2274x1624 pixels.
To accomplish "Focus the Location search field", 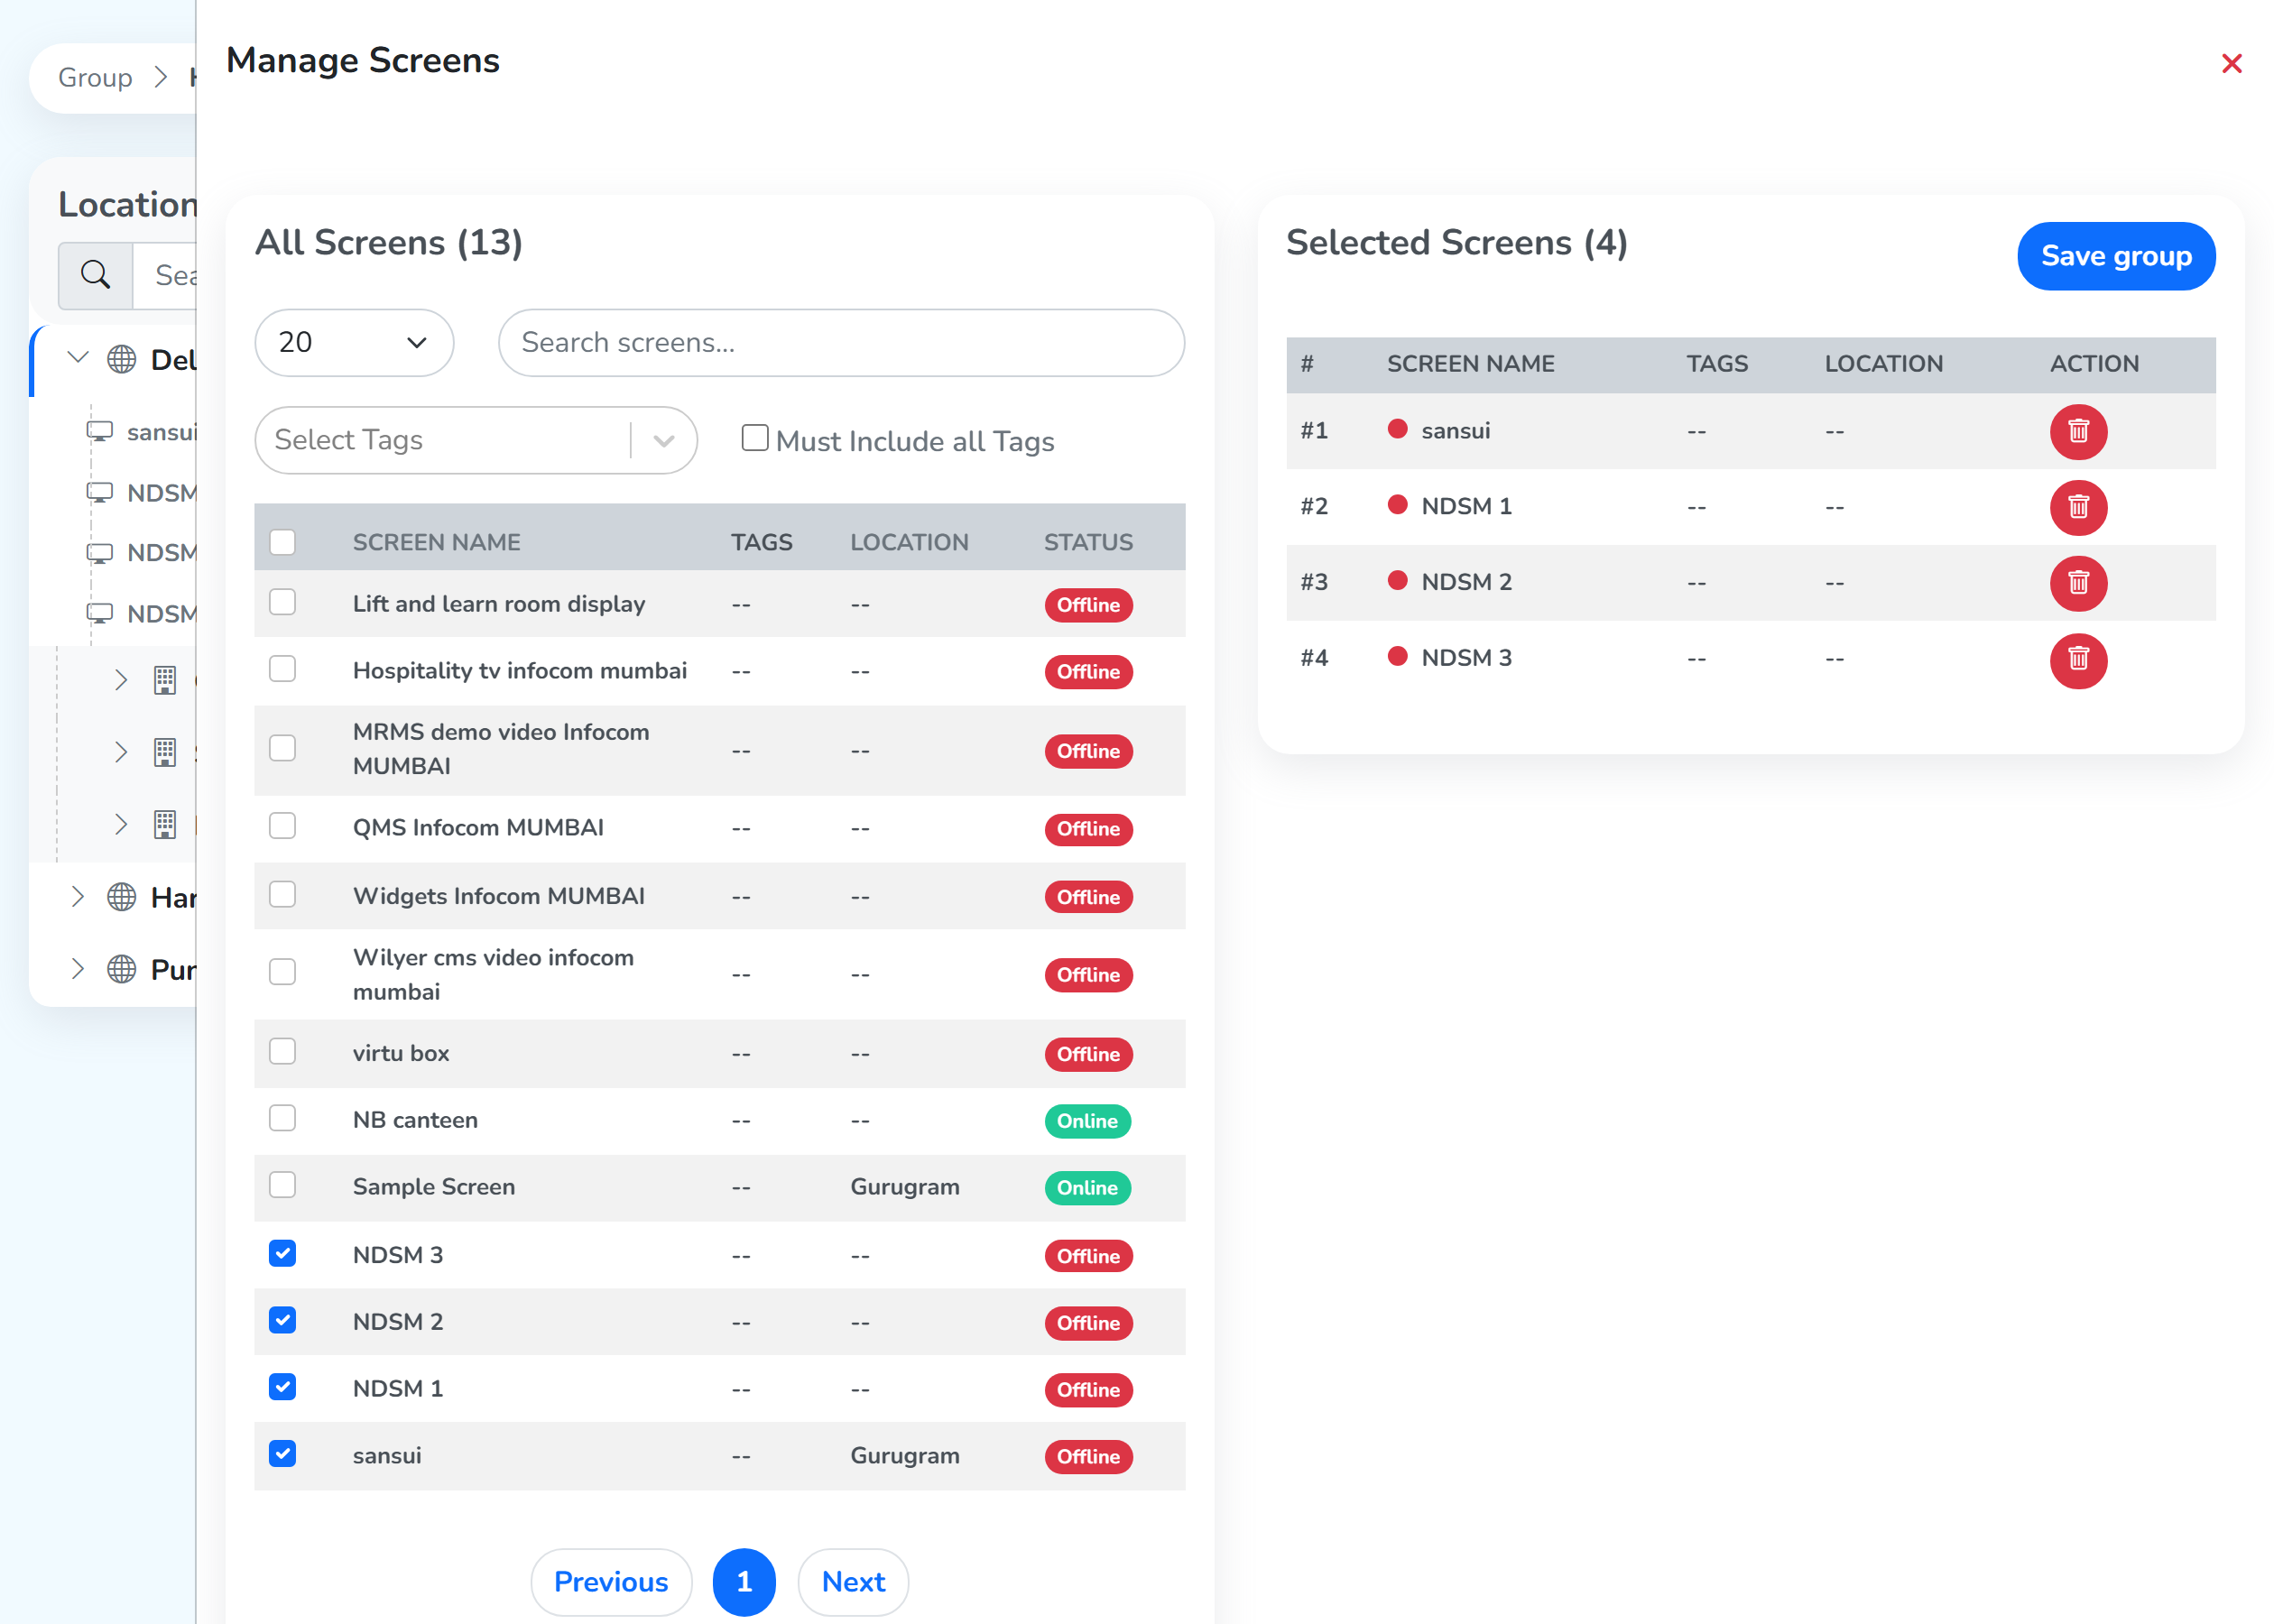I will pos(165,275).
